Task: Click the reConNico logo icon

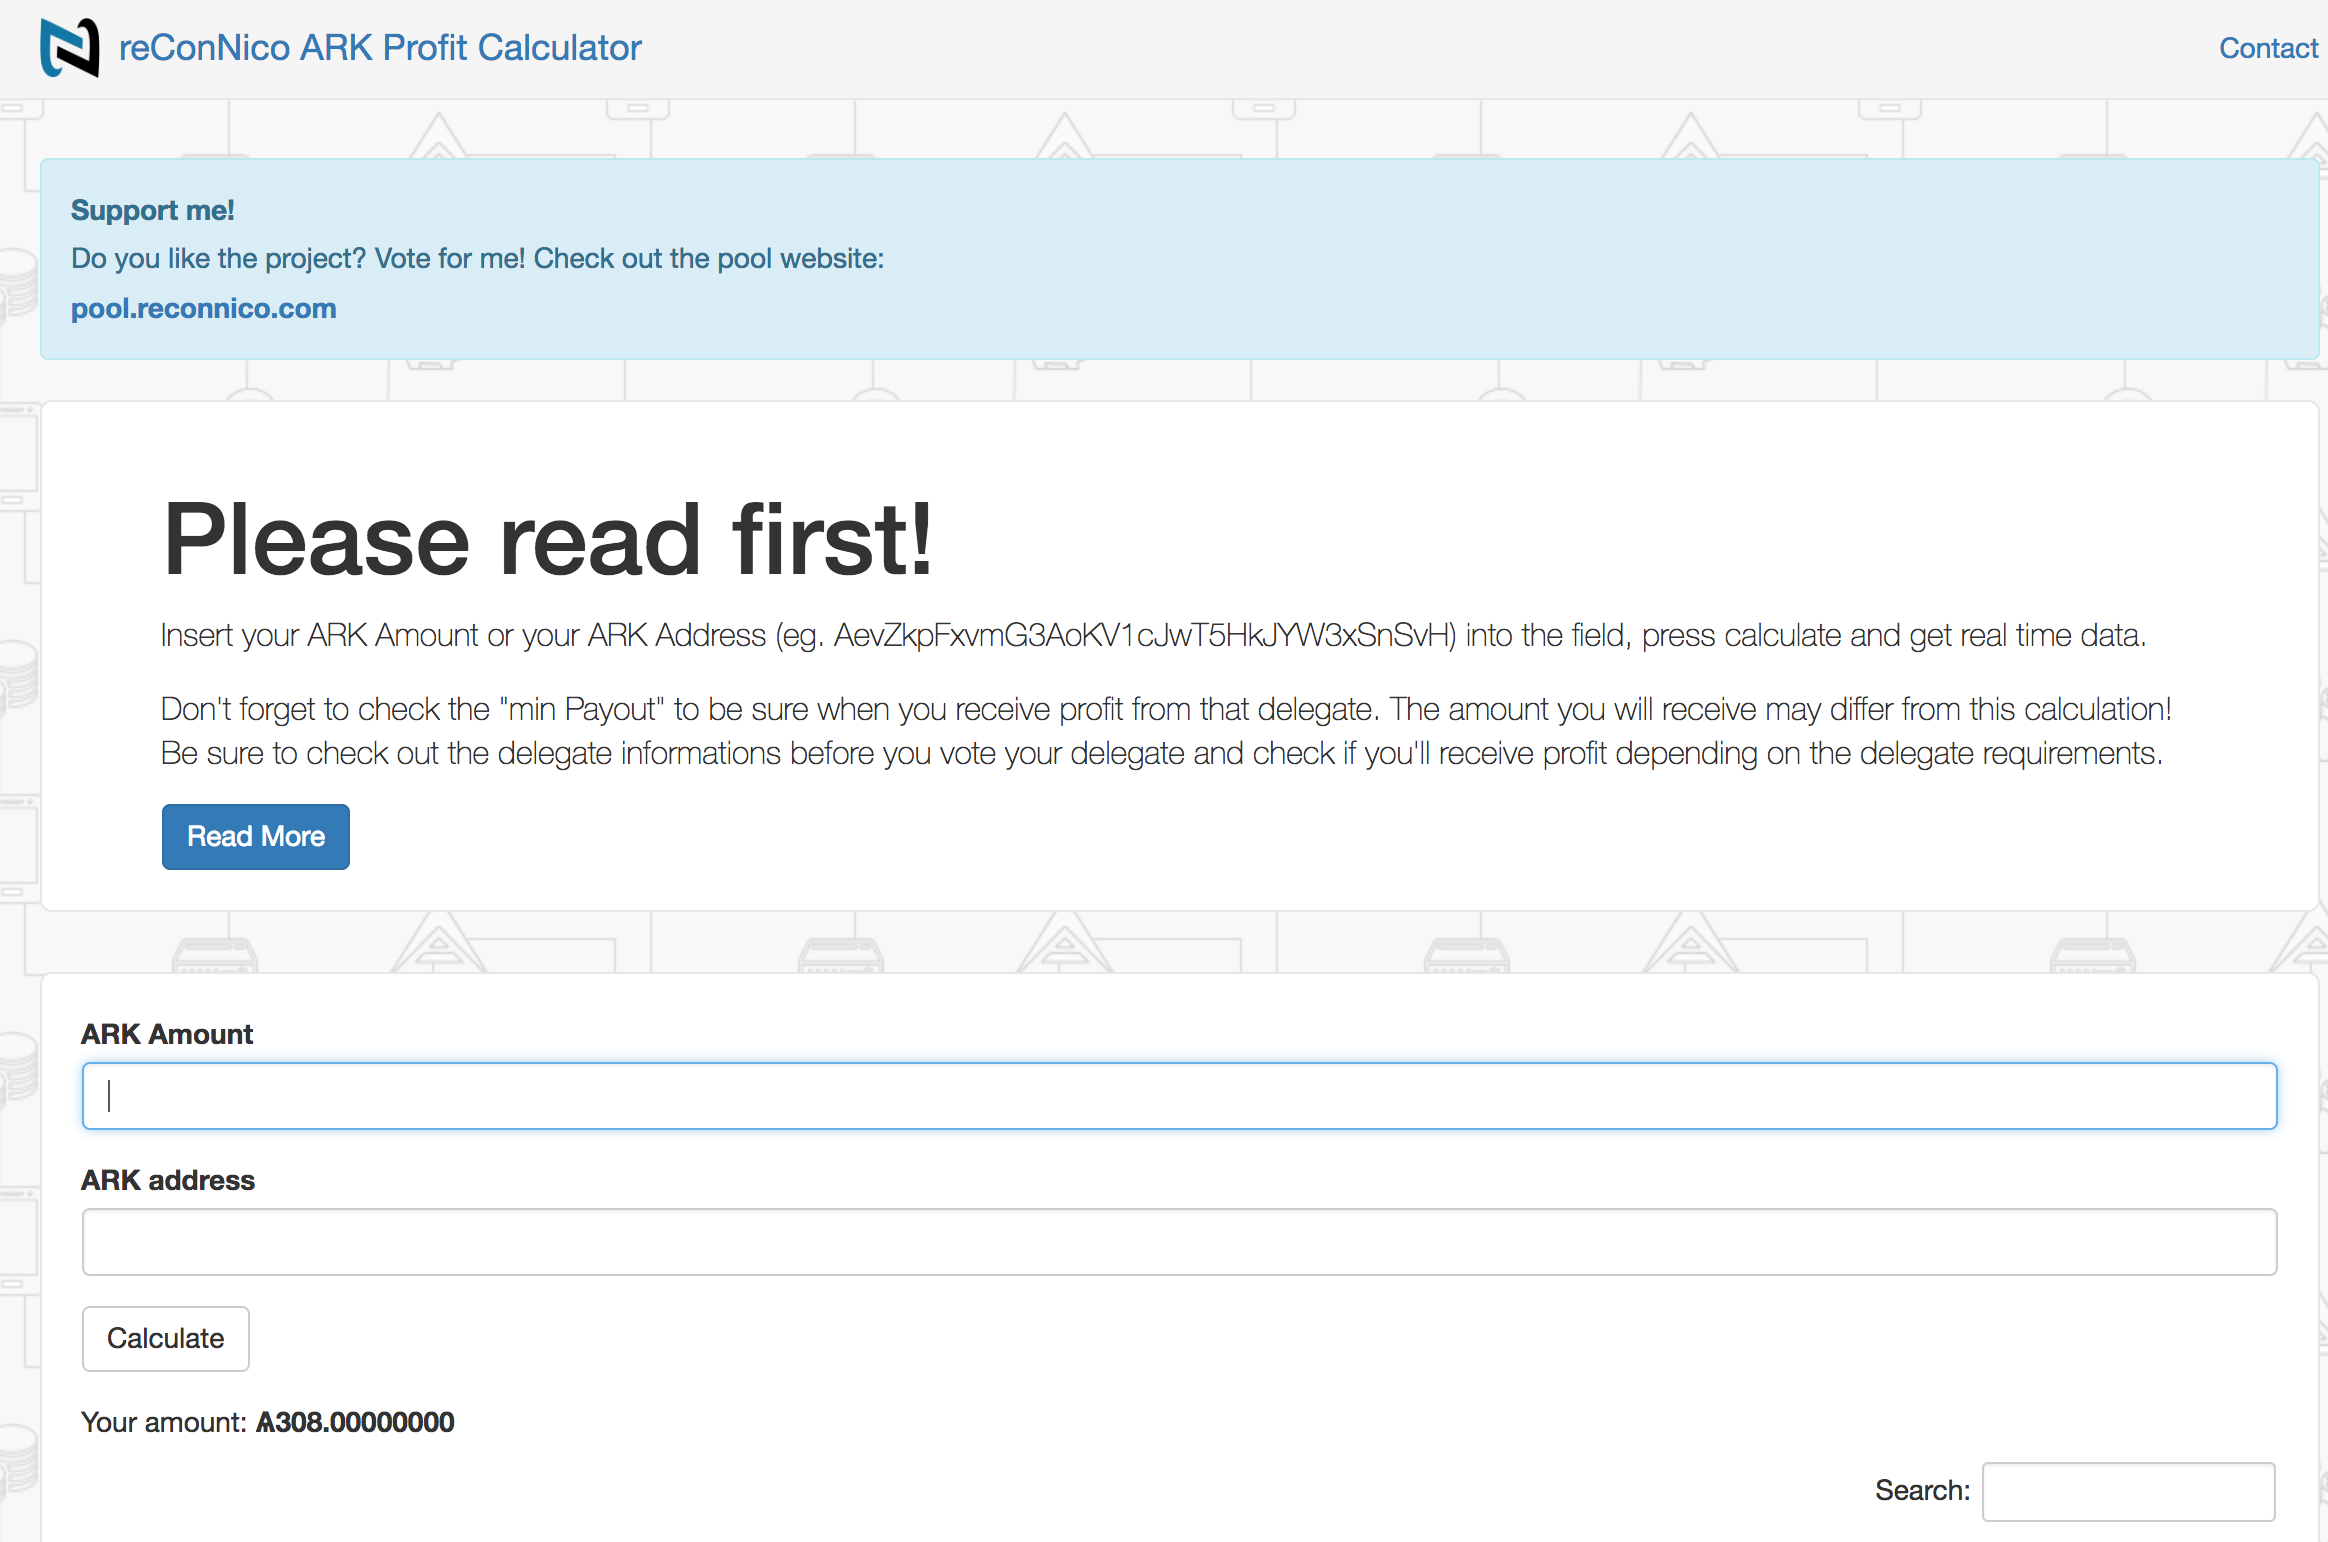Action: click(70, 48)
